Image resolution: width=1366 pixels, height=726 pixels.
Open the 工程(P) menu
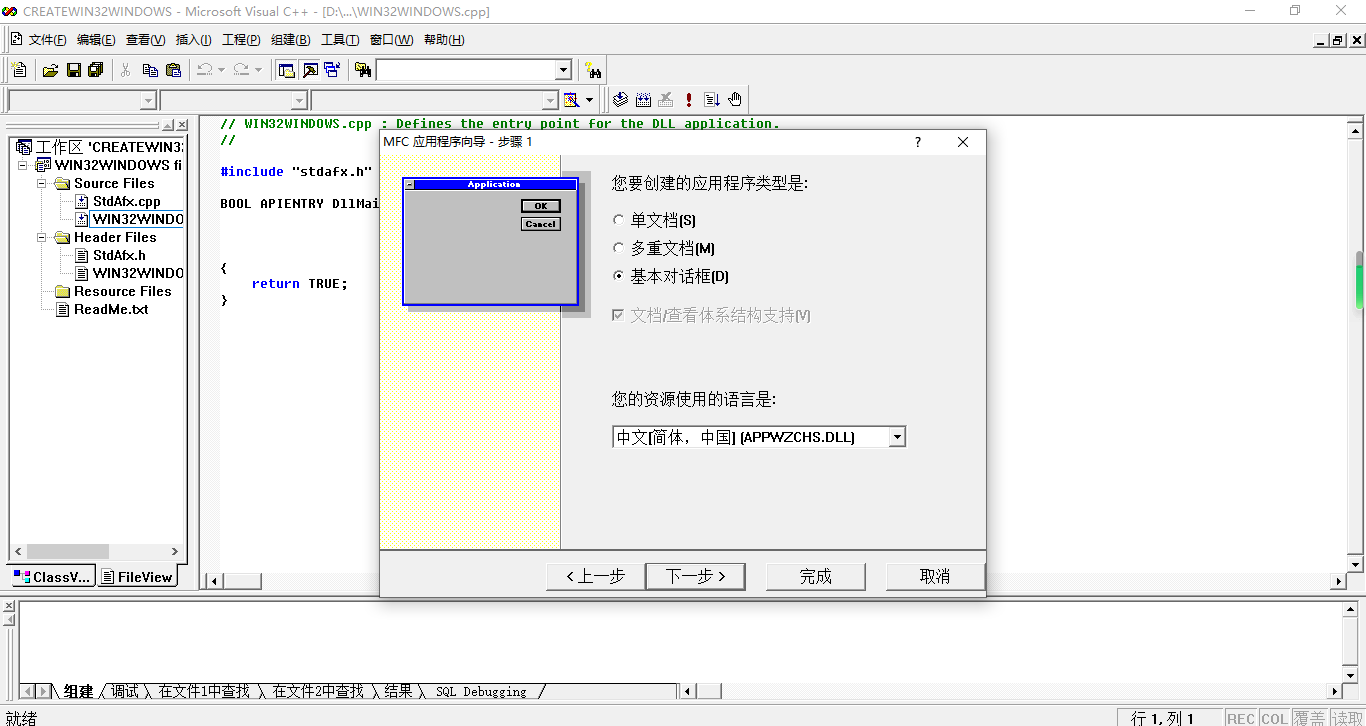coord(241,40)
